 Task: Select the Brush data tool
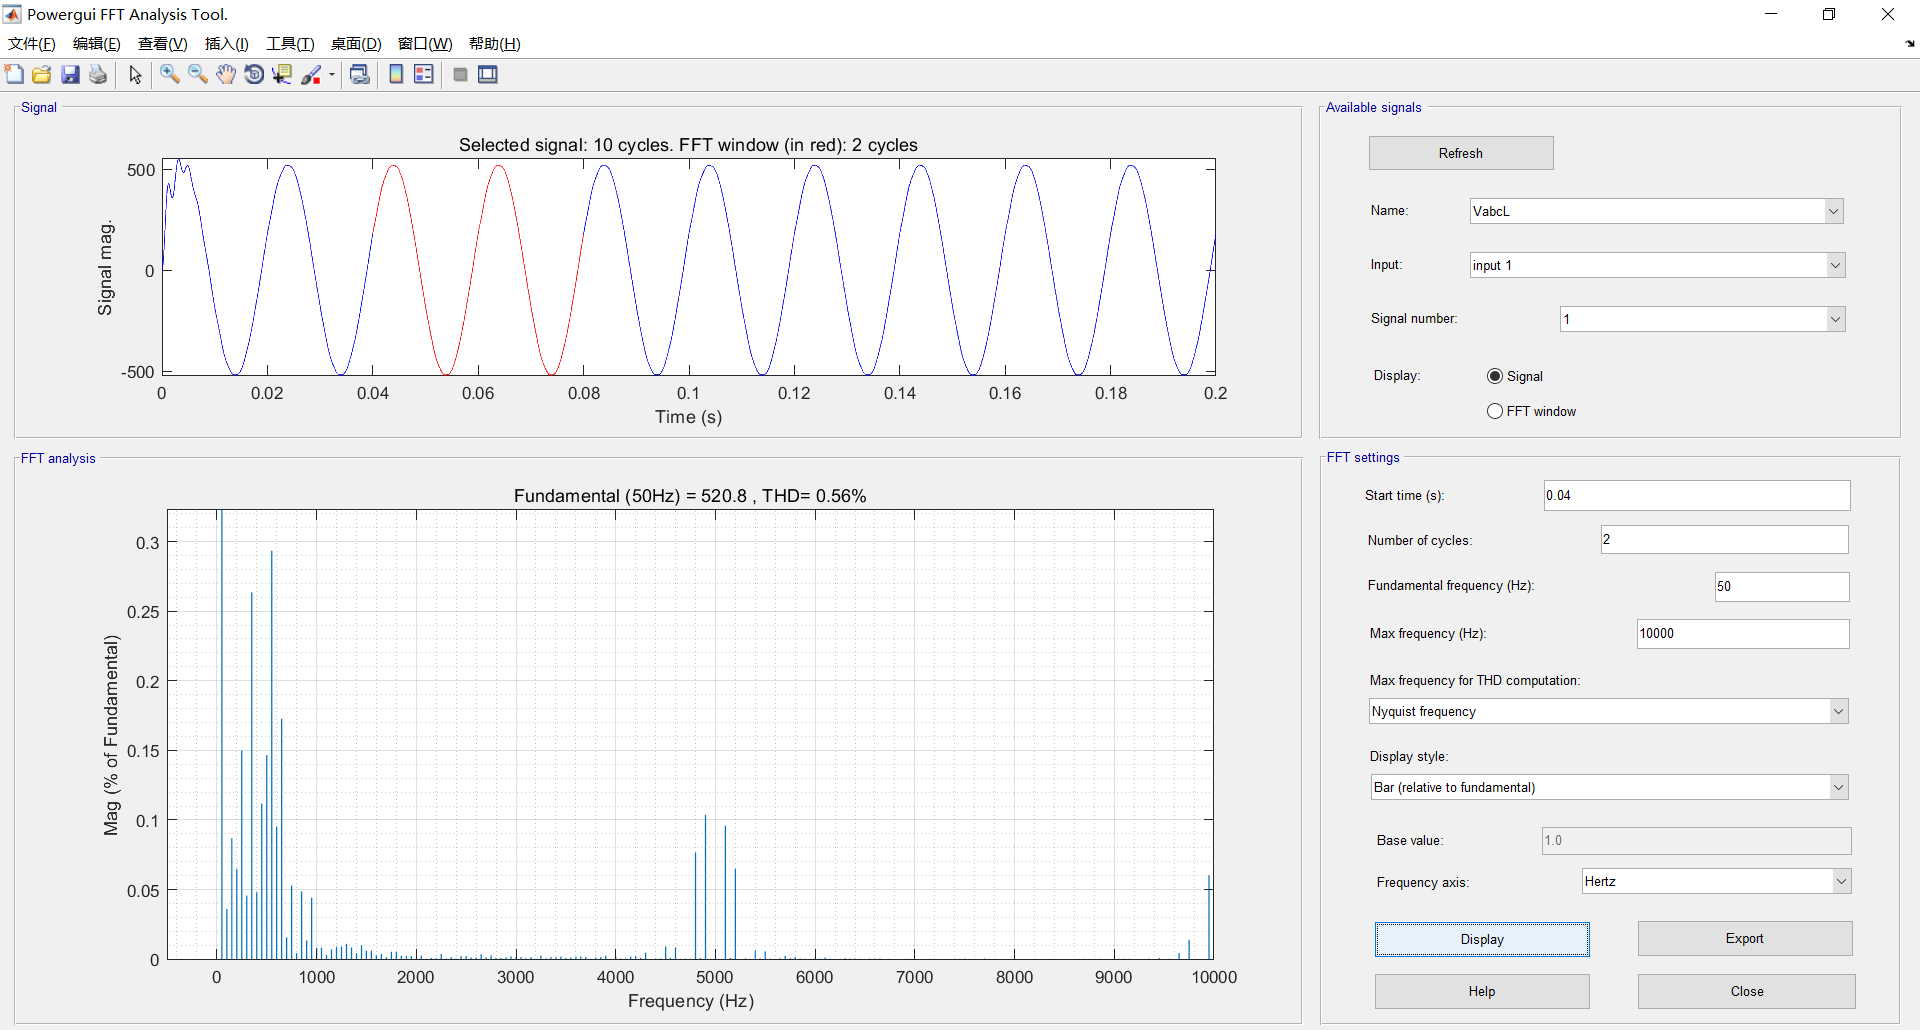(x=311, y=75)
